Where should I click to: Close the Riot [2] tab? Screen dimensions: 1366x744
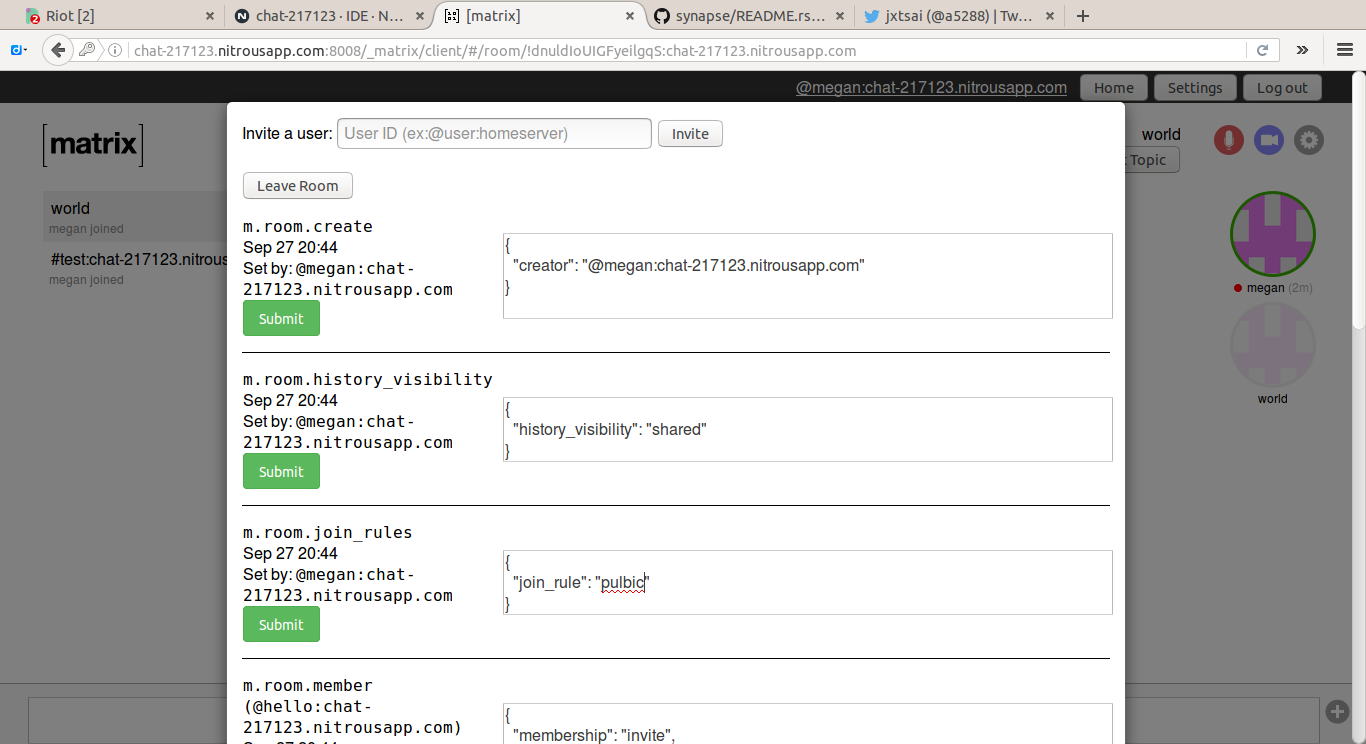coord(209,16)
